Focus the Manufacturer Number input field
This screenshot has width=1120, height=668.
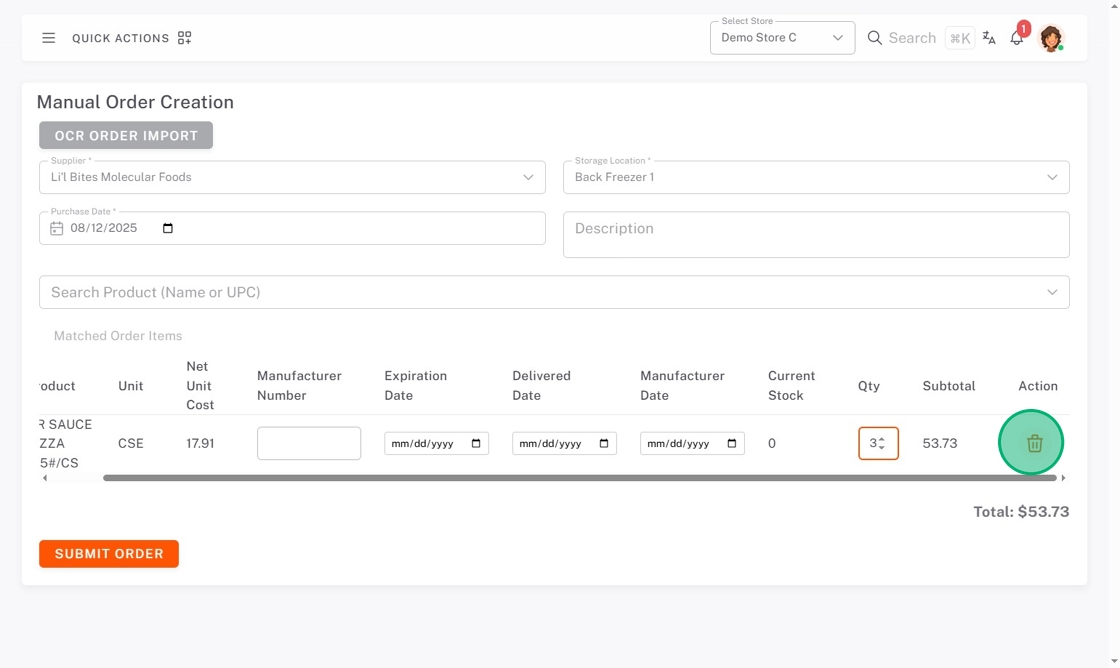[309, 443]
